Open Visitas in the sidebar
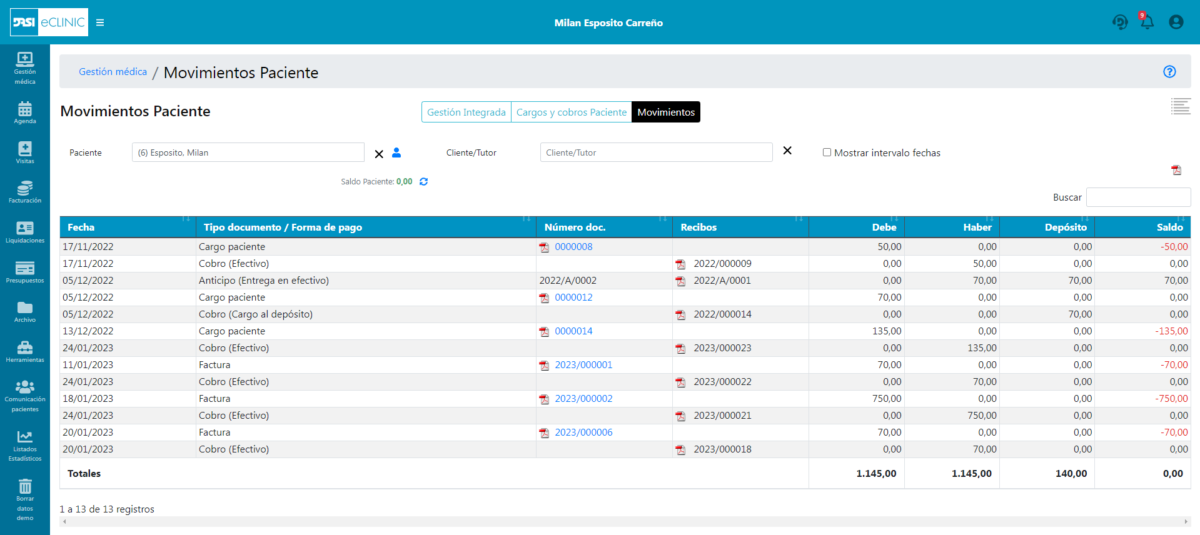This screenshot has height=535, width=1200. (x=25, y=152)
